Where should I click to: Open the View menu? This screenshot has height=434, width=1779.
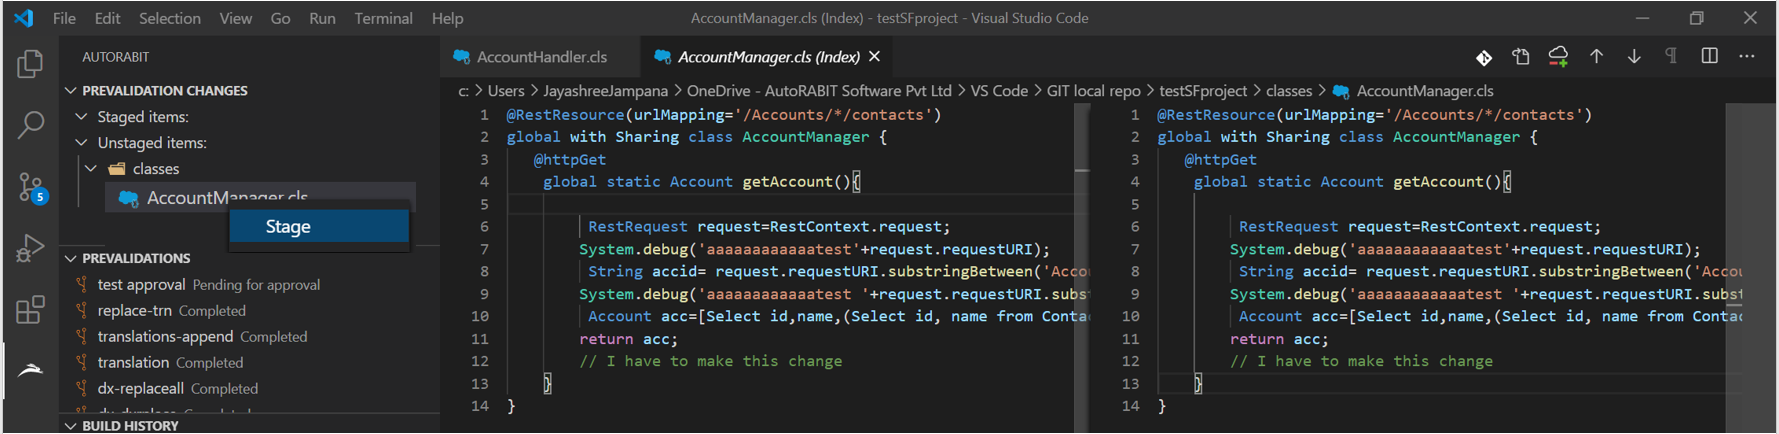(236, 18)
